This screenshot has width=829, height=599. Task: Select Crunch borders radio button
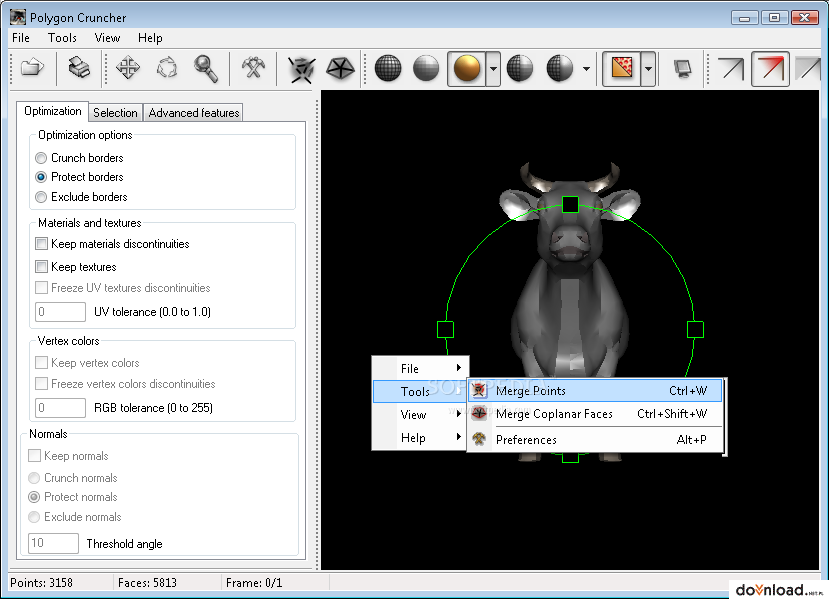pos(41,158)
